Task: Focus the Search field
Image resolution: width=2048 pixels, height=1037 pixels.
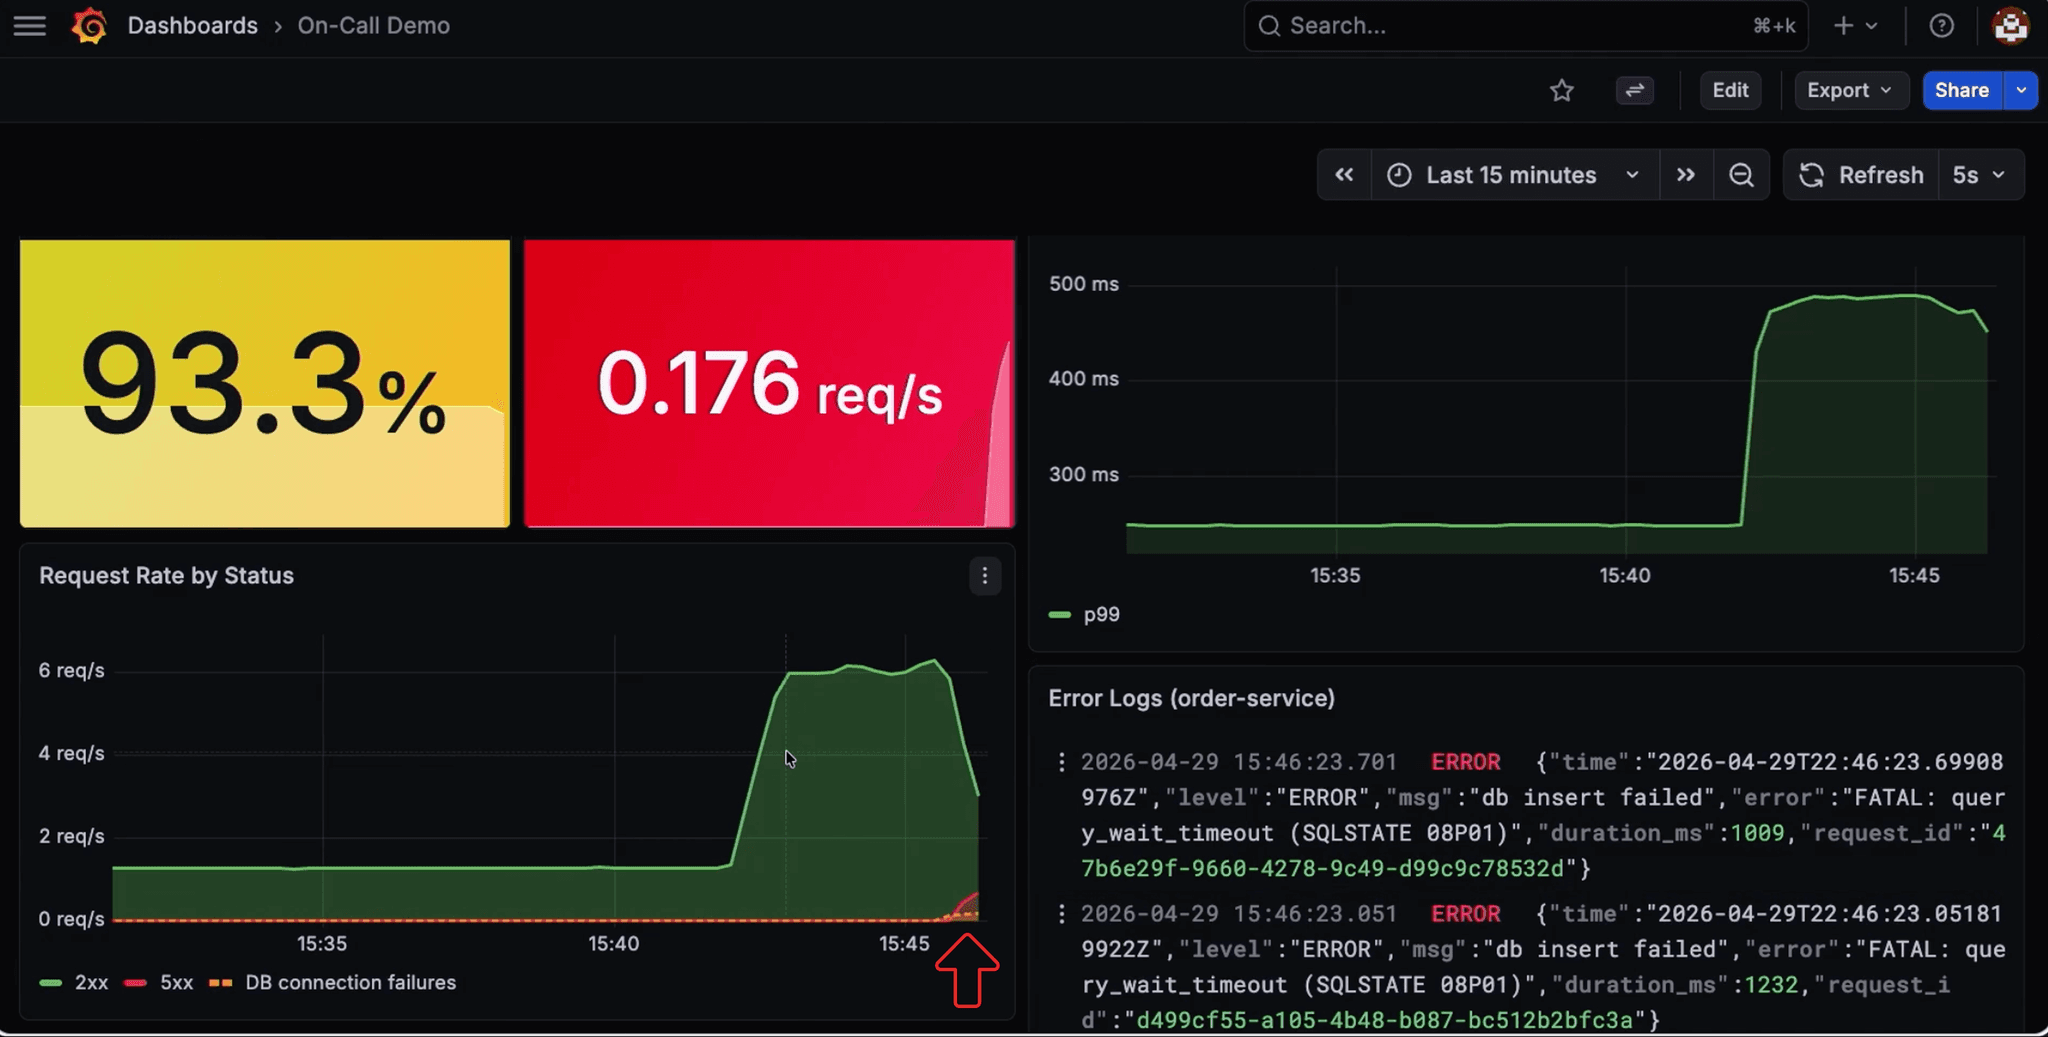Action: (1525, 26)
